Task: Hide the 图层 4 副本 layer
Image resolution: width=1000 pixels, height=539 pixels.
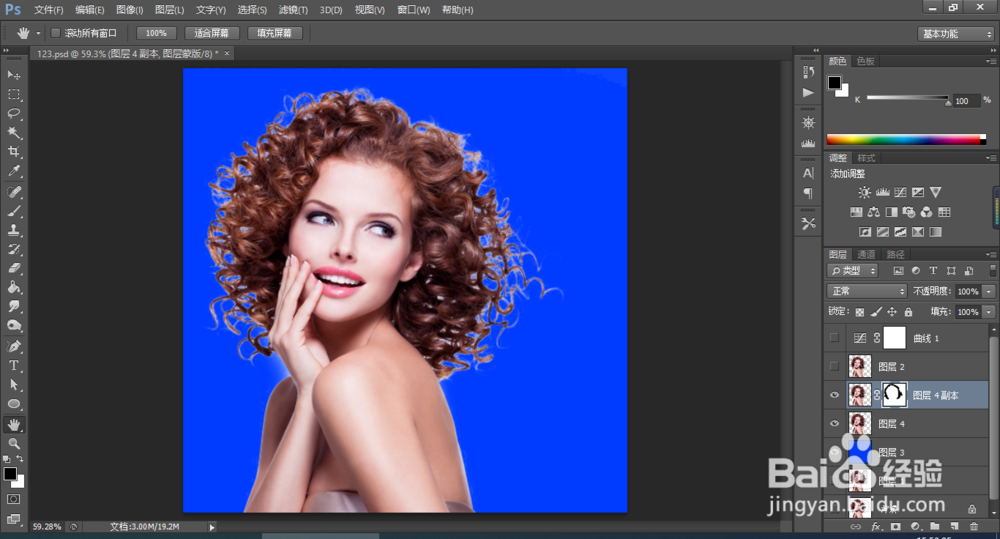Action: pyautogui.click(x=834, y=395)
